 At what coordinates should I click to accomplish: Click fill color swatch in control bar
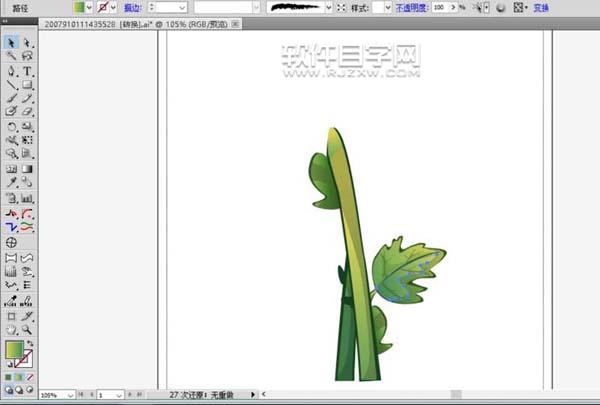pyautogui.click(x=79, y=7)
